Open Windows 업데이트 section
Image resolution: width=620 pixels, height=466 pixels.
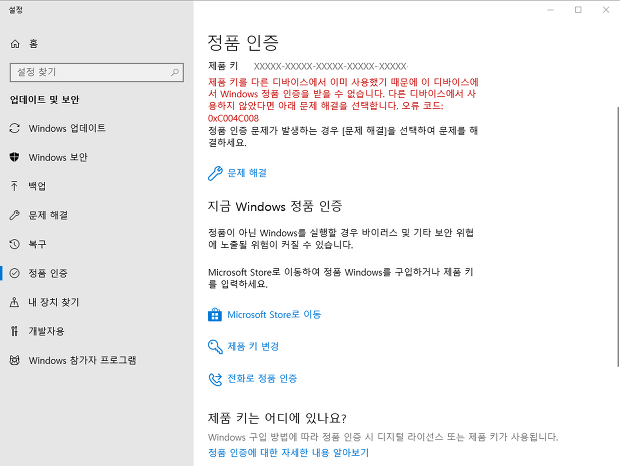[96, 128]
